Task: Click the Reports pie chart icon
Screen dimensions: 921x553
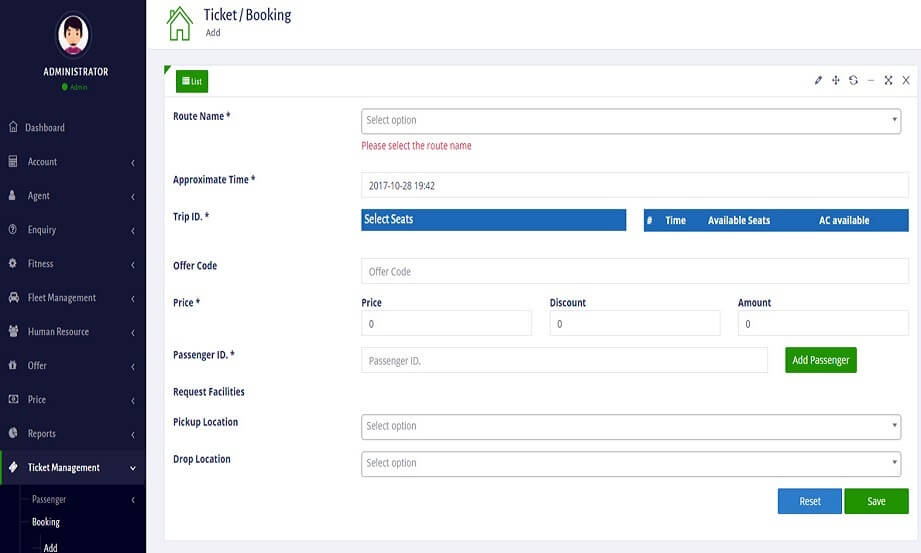Action: click(x=13, y=434)
